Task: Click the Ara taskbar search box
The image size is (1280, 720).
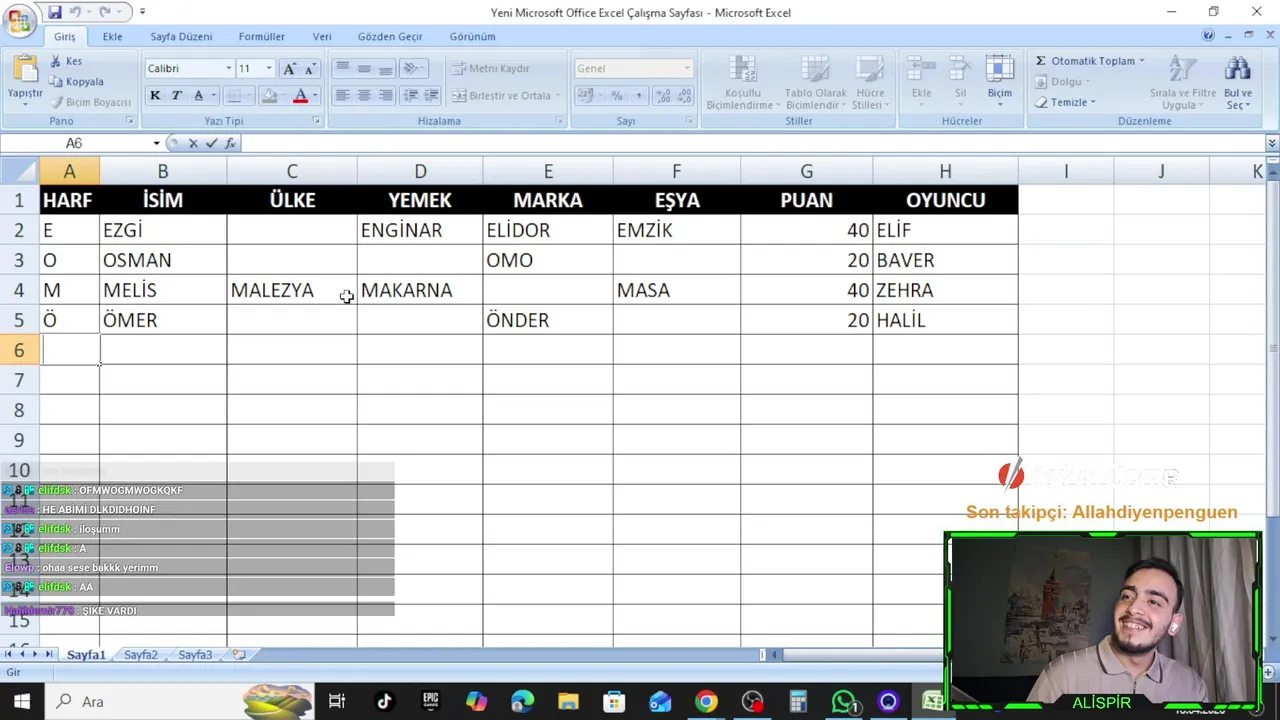Action: tap(178, 701)
